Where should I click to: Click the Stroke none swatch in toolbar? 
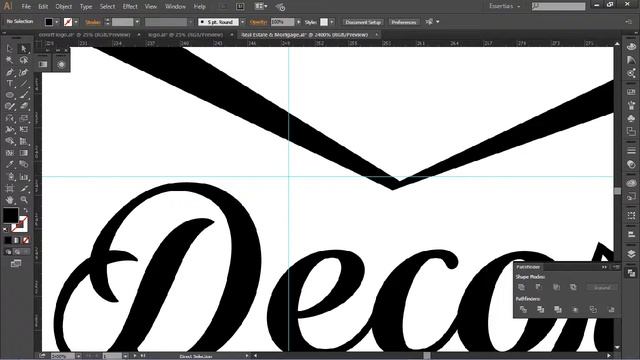pyautogui.click(x=20, y=224)
